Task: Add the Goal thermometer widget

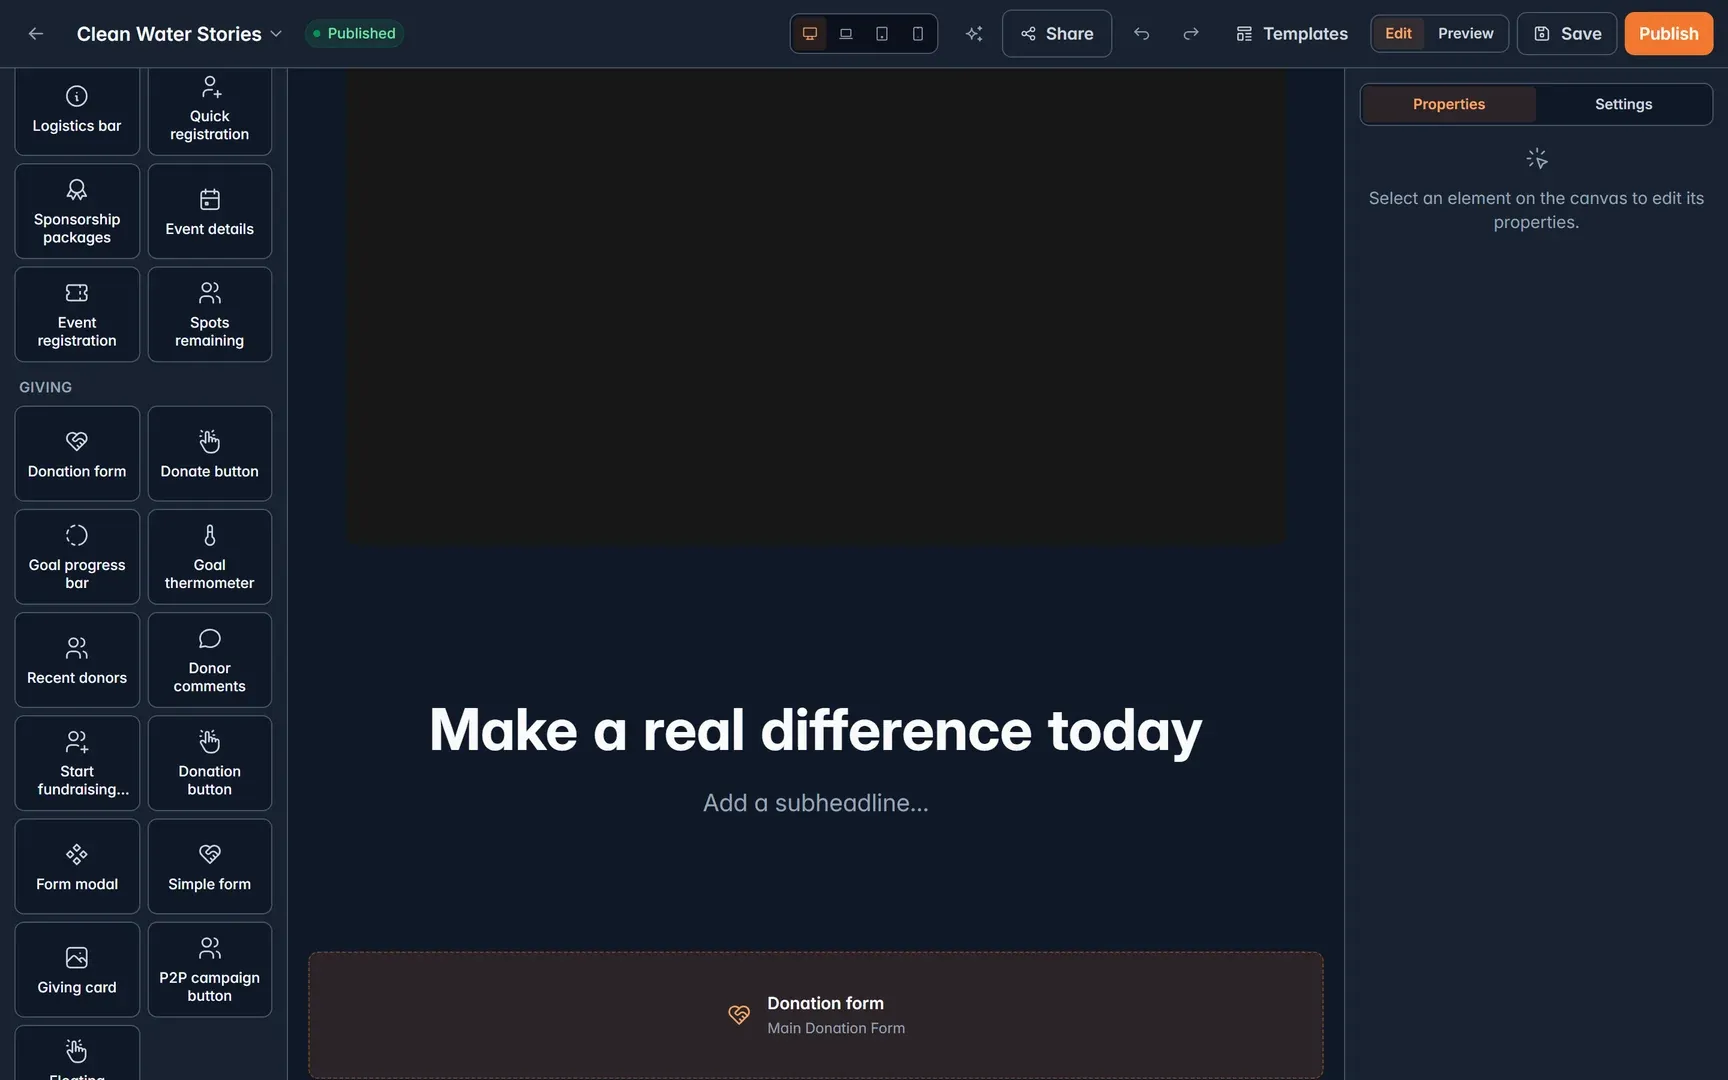Action: click(210, 557)
